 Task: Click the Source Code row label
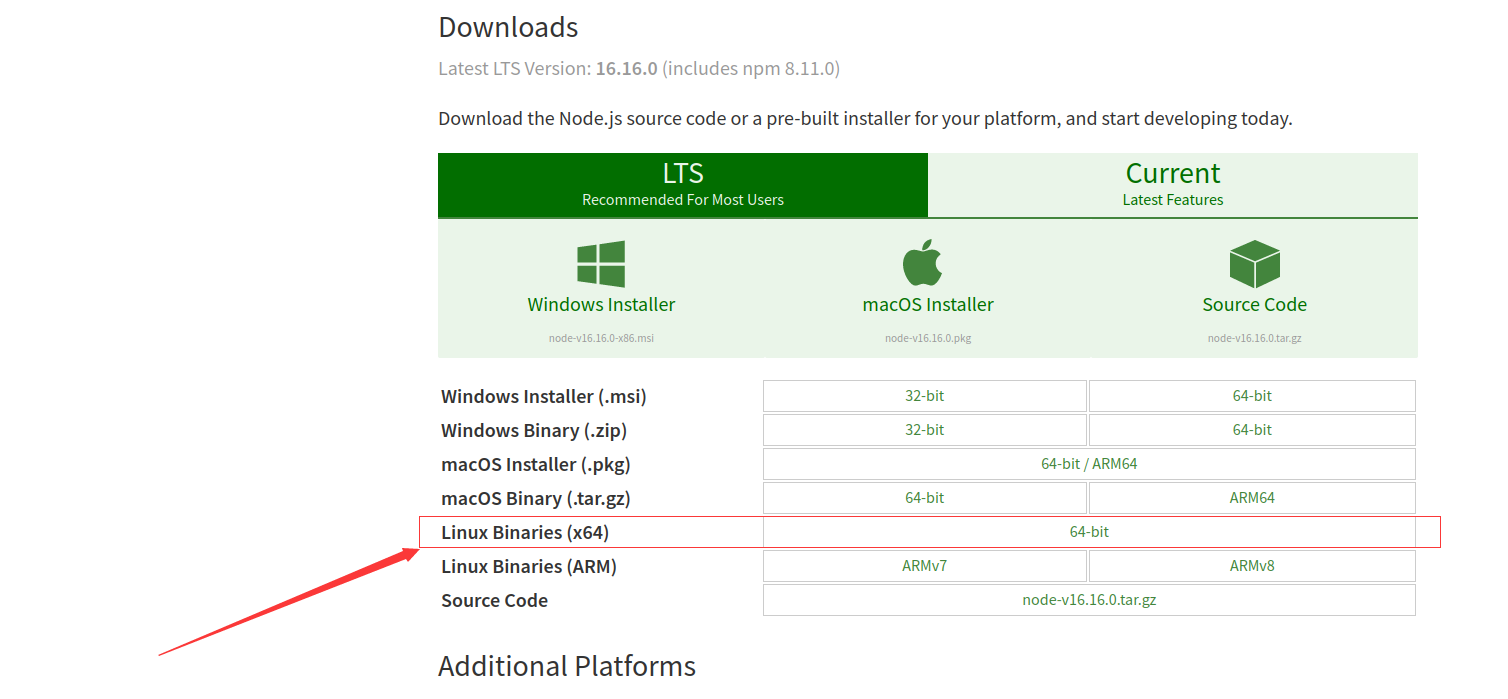coord(494,601)
